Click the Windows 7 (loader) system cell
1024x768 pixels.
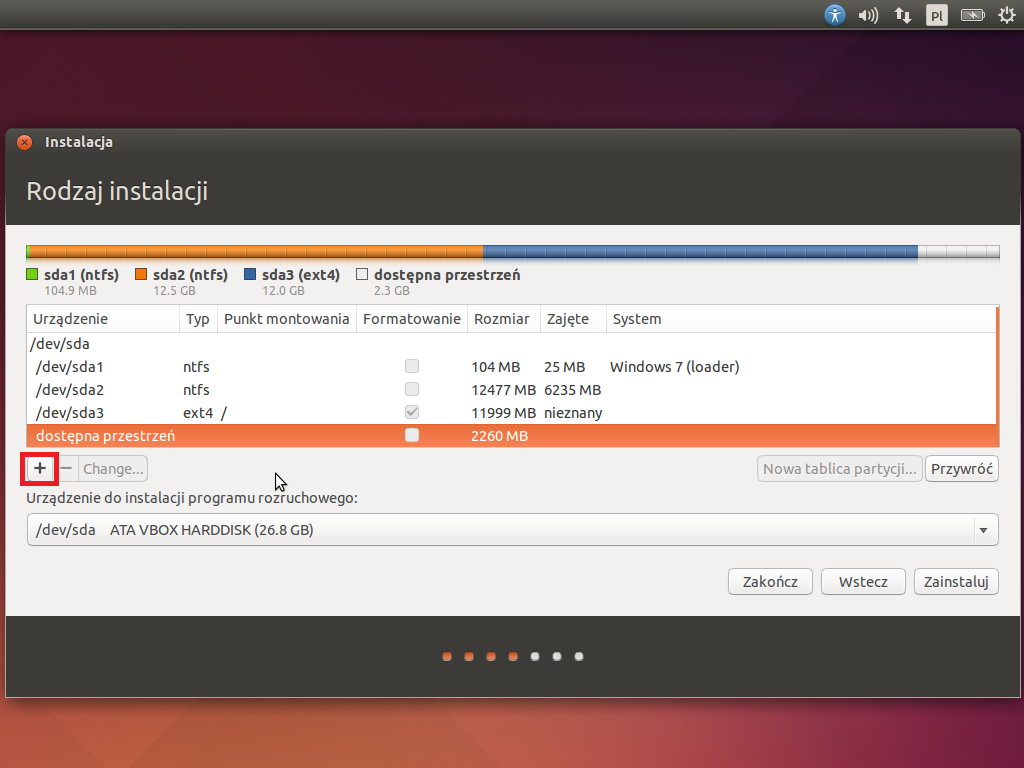pyautogui.click(x=675, y=367)
